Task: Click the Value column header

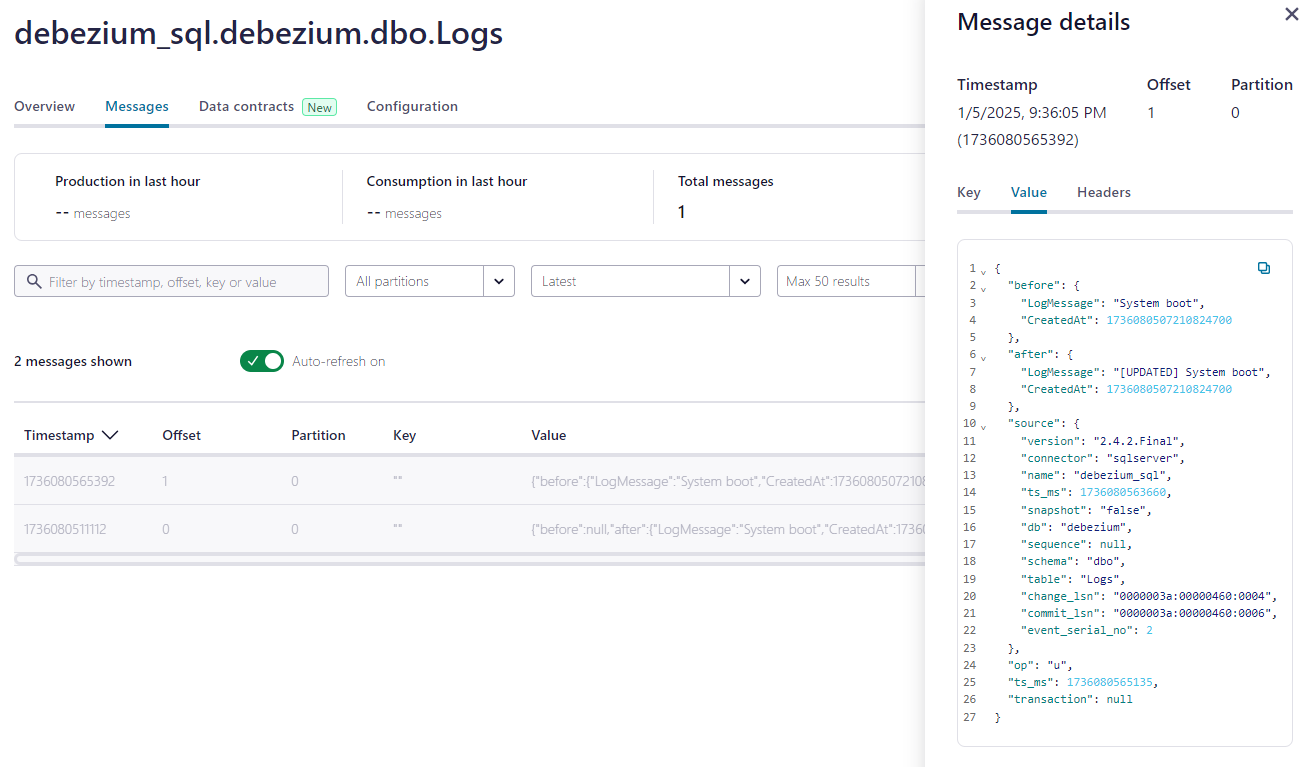Action: click(549, 435)
